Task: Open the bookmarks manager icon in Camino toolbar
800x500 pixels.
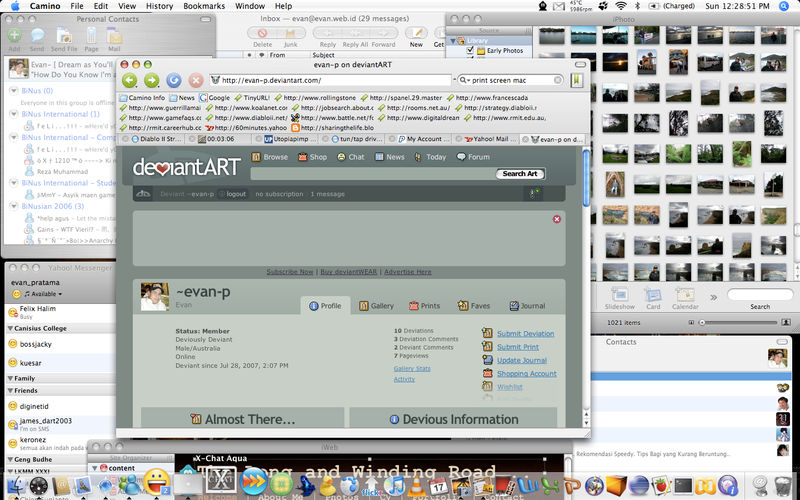Action: [577, 80]
